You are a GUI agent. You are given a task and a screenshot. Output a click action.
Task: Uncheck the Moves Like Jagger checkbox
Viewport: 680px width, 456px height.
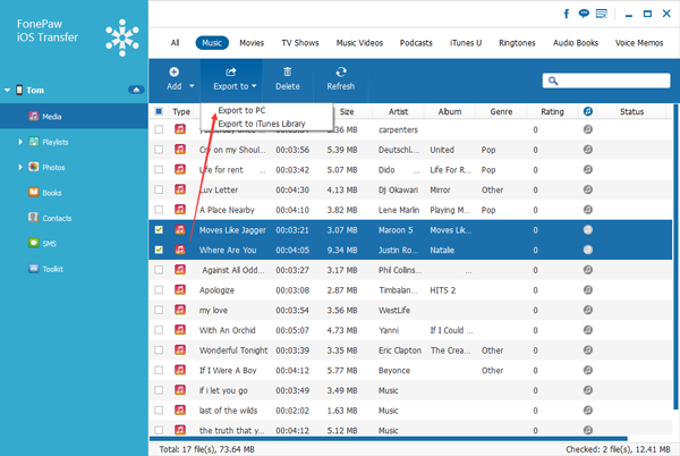[x=159, y=230]
